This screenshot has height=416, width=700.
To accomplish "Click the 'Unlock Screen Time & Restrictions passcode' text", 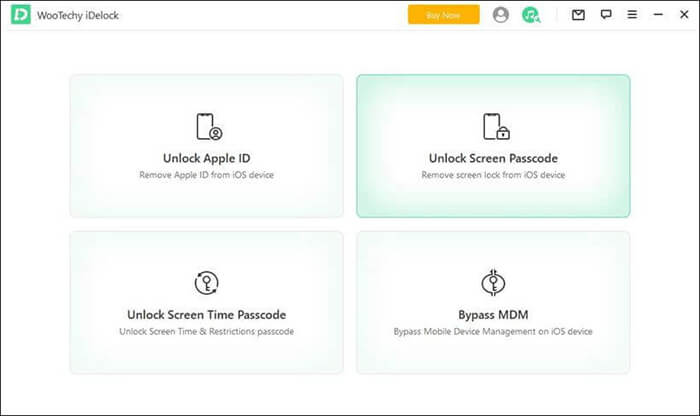I will click(207, 332).
